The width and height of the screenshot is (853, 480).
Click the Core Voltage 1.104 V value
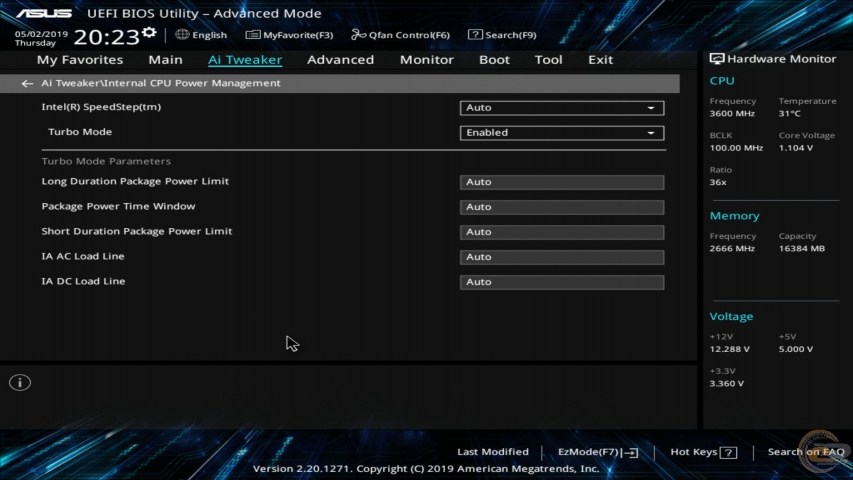795,148
